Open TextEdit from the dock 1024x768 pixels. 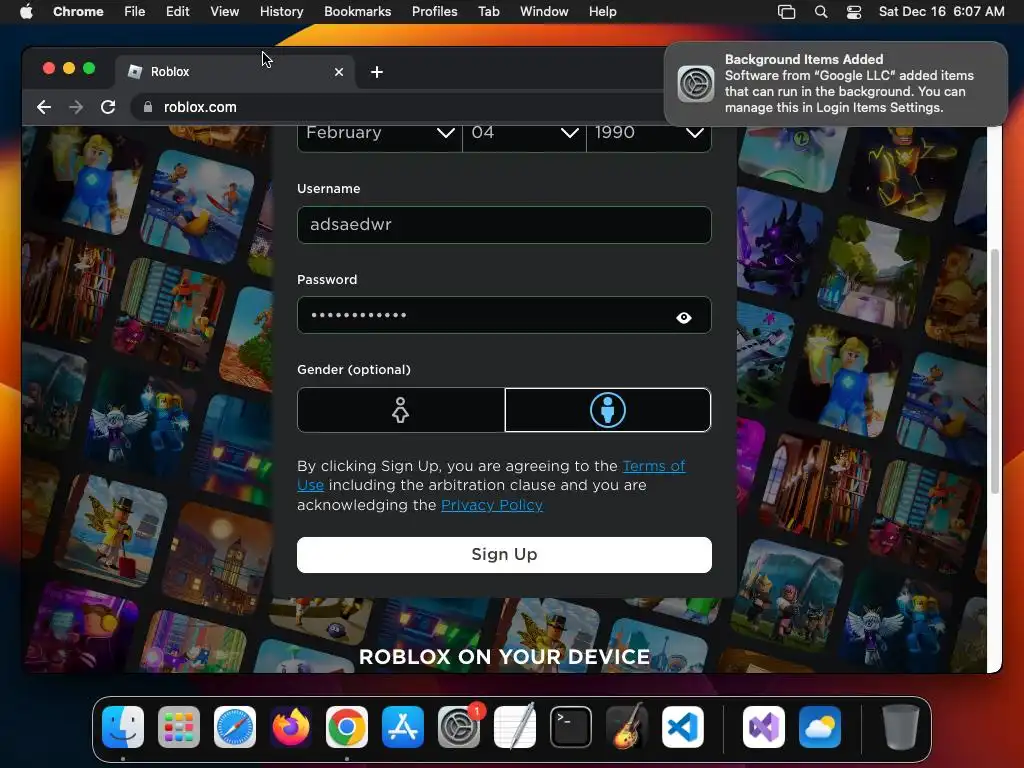coord(515,727)
